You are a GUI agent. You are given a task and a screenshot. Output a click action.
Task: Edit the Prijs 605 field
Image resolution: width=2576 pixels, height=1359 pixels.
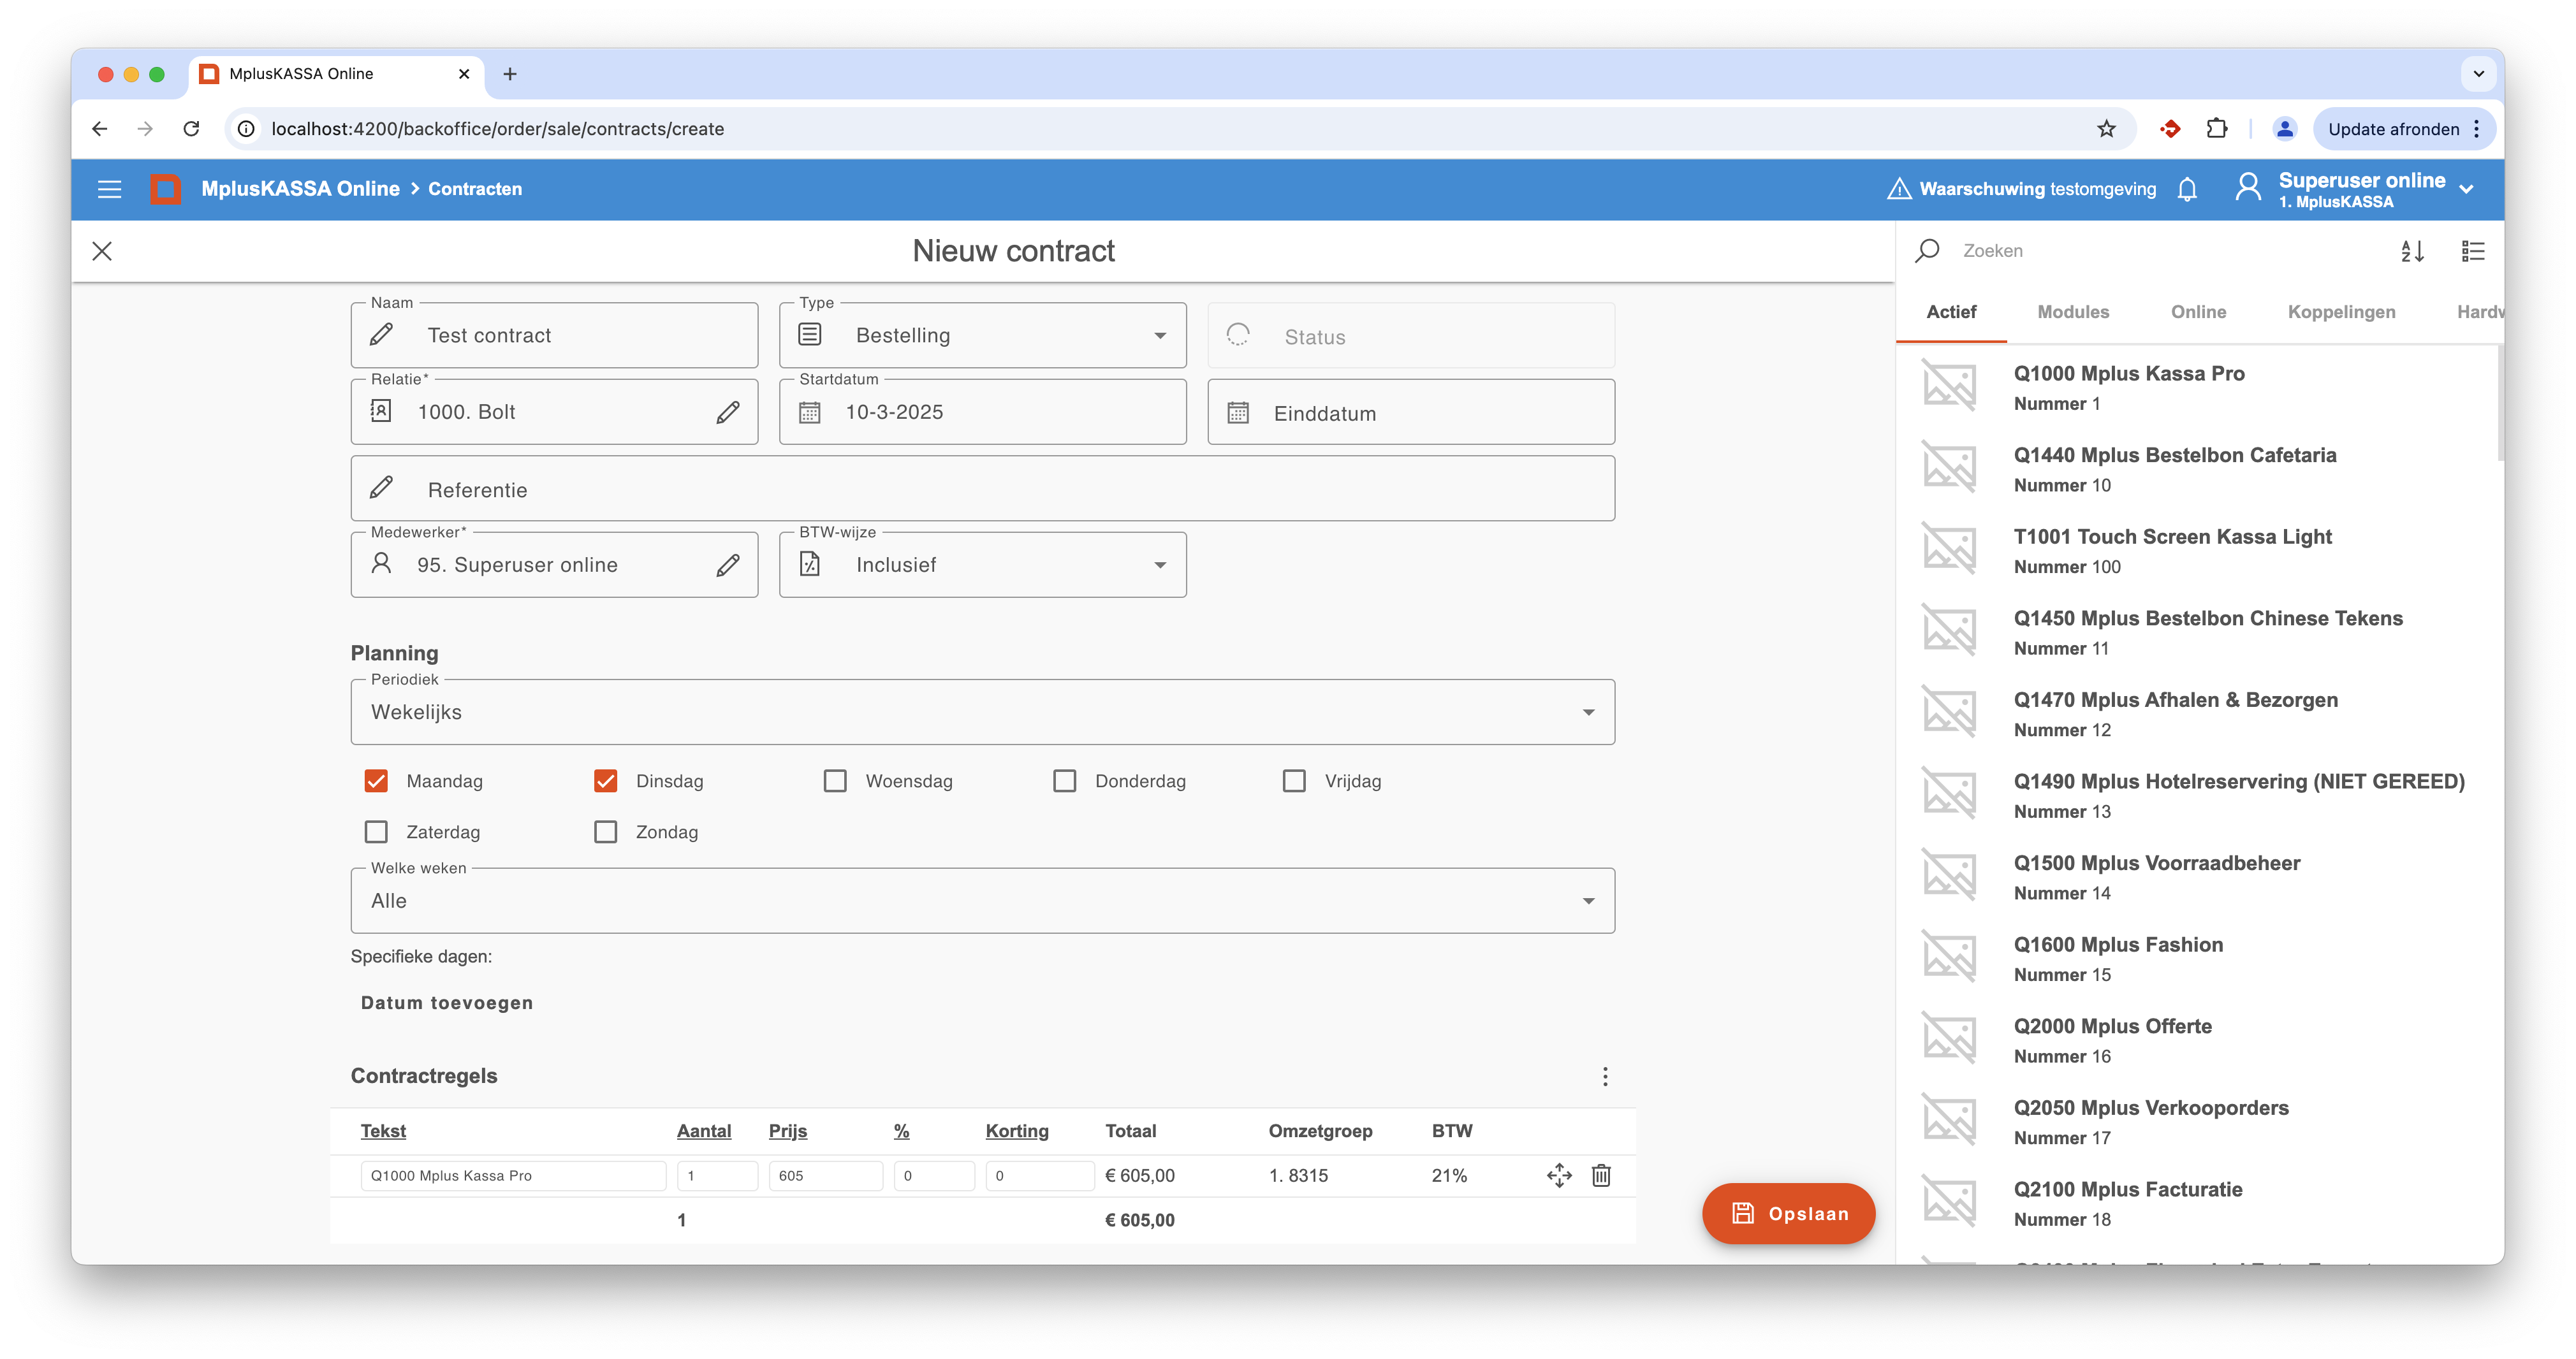[x=825, y=1176]
